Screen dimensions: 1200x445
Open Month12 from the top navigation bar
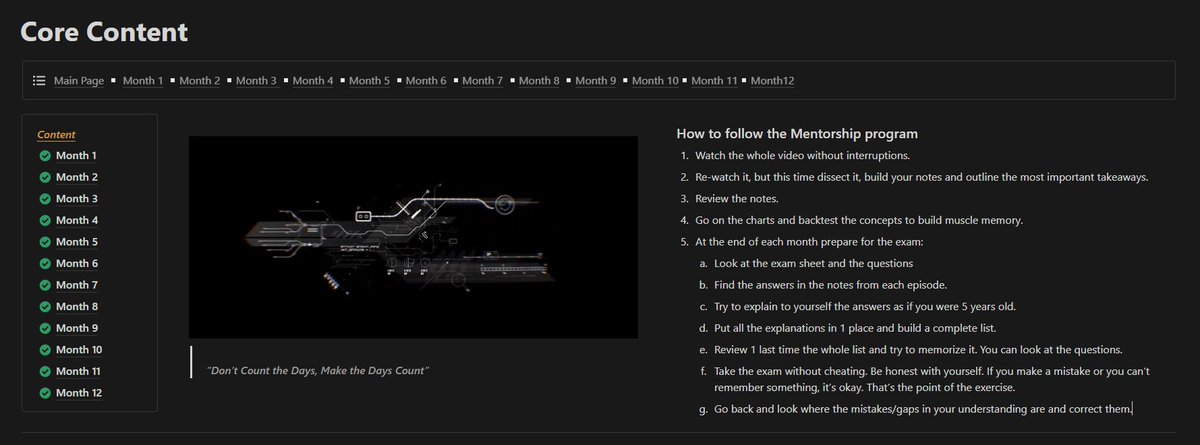click(x=772, y=81)
